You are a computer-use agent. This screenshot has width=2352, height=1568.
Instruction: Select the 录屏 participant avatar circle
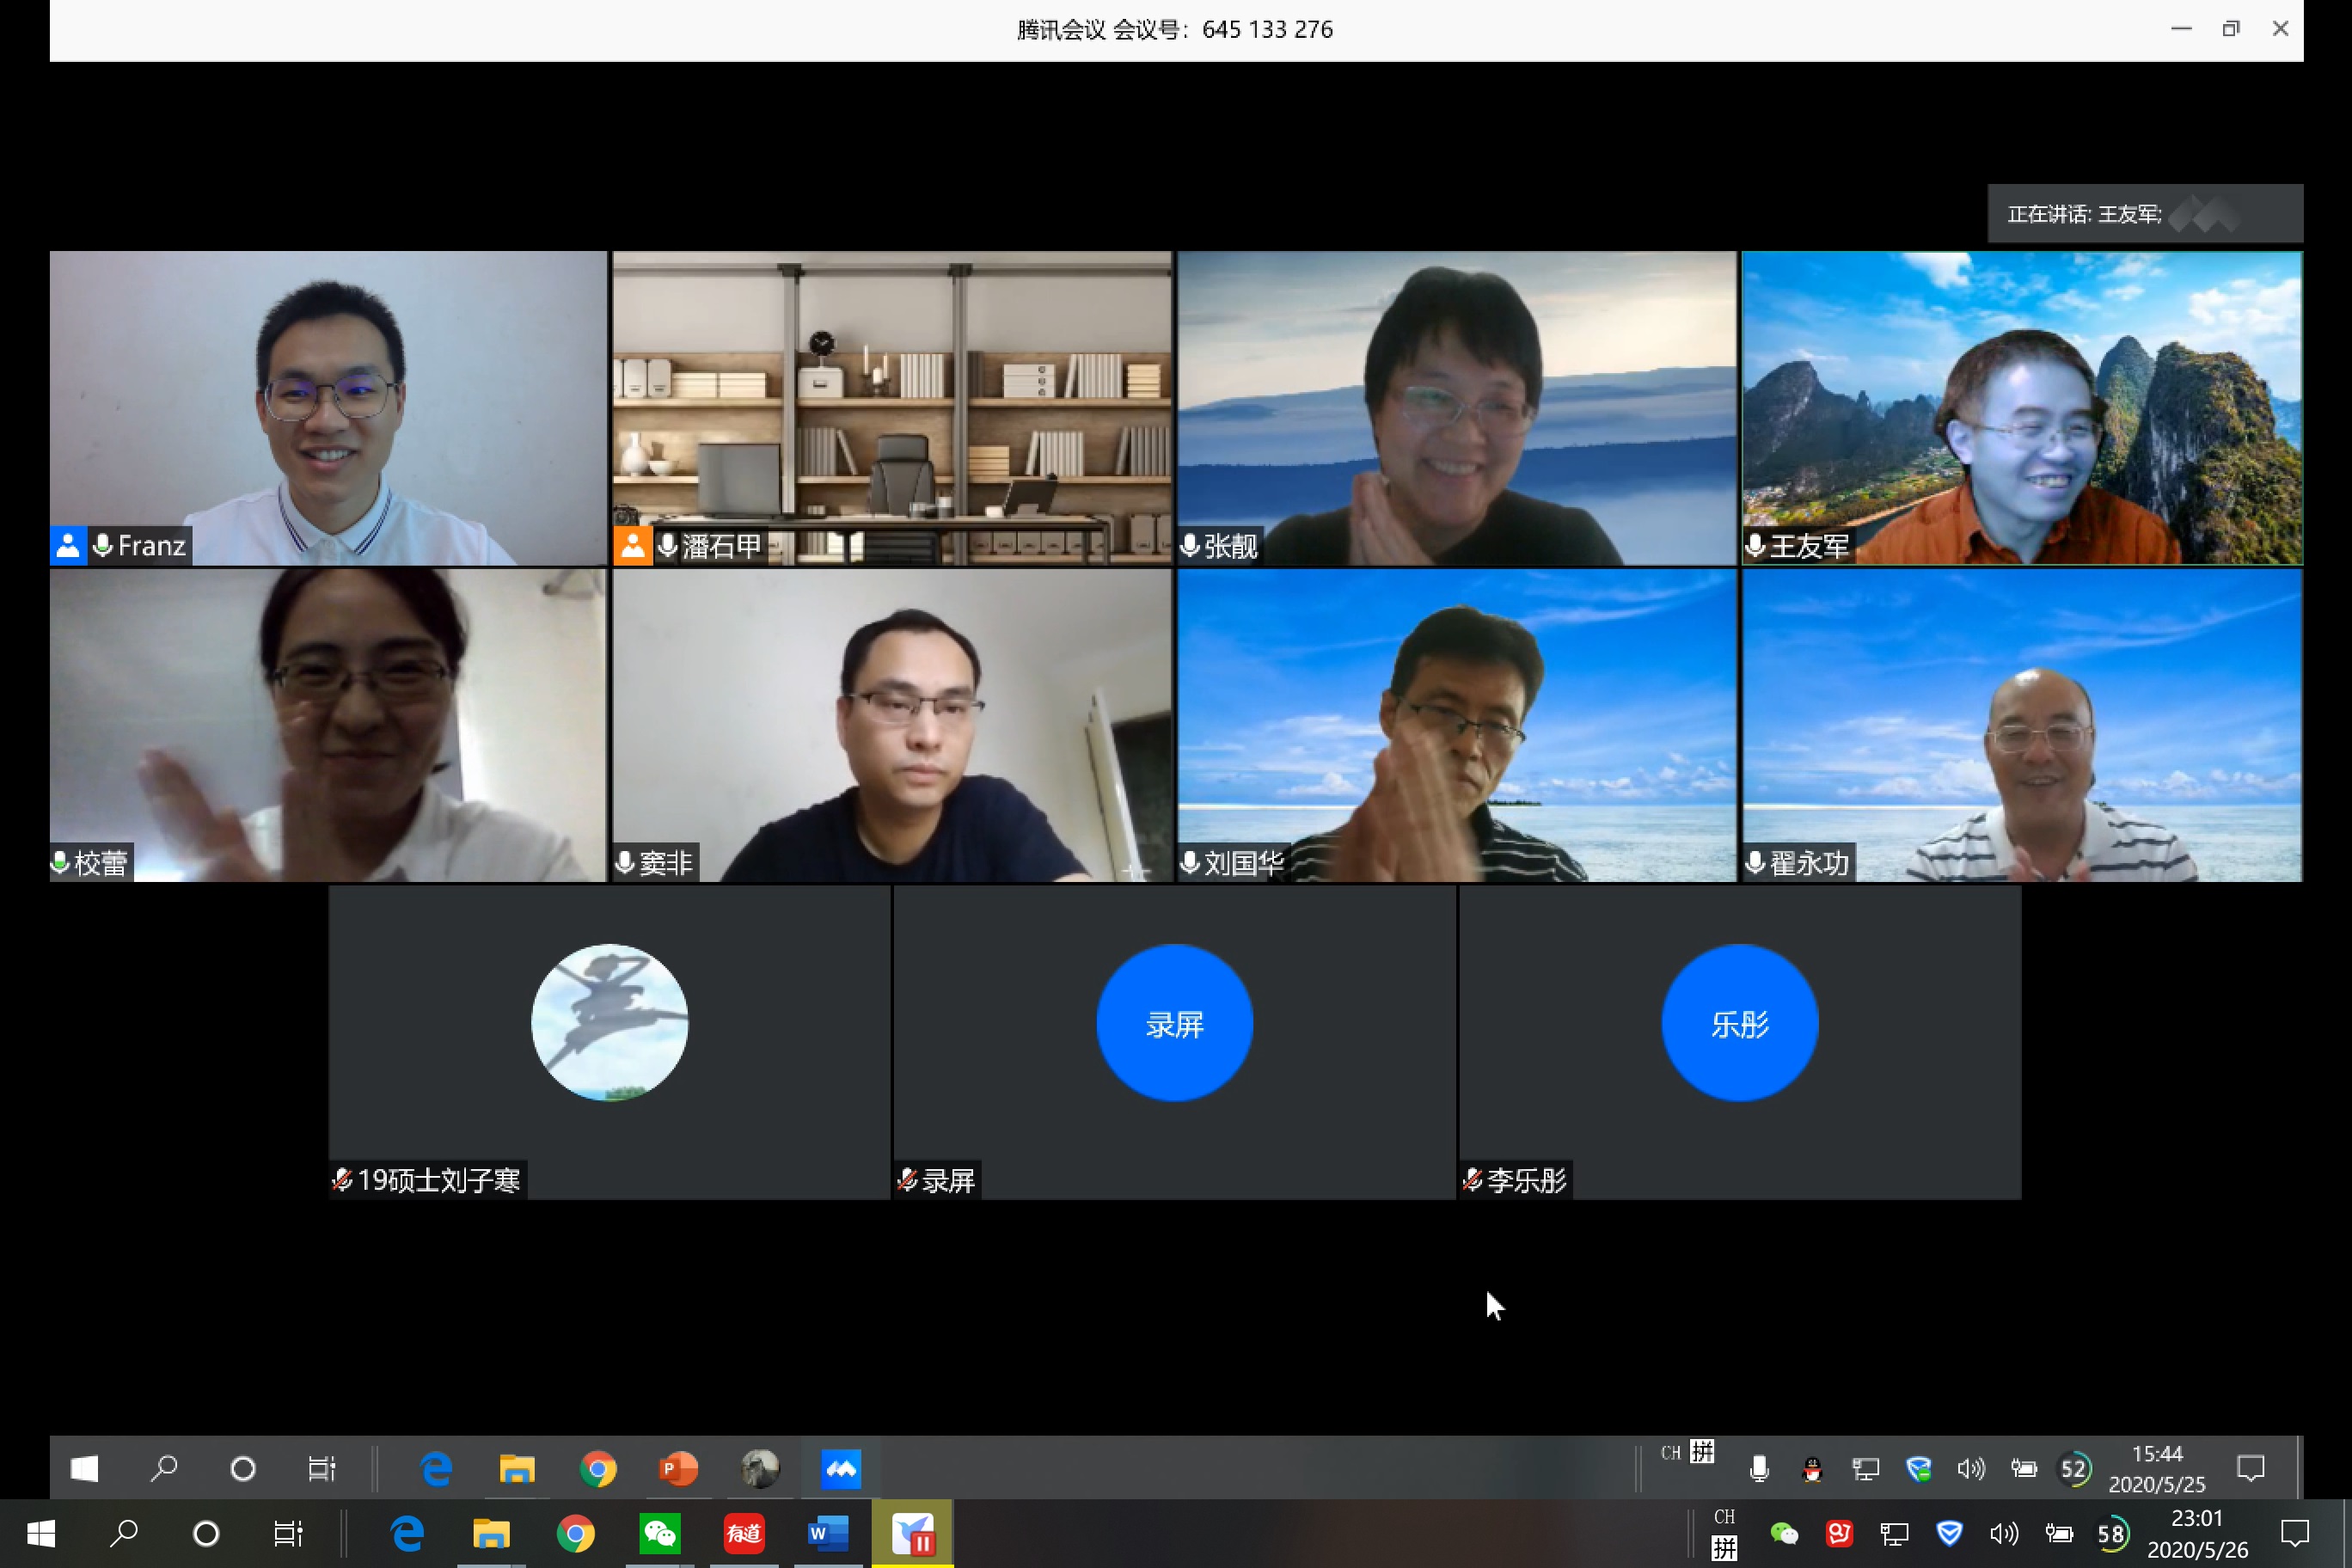(x=1174, y=1023)
